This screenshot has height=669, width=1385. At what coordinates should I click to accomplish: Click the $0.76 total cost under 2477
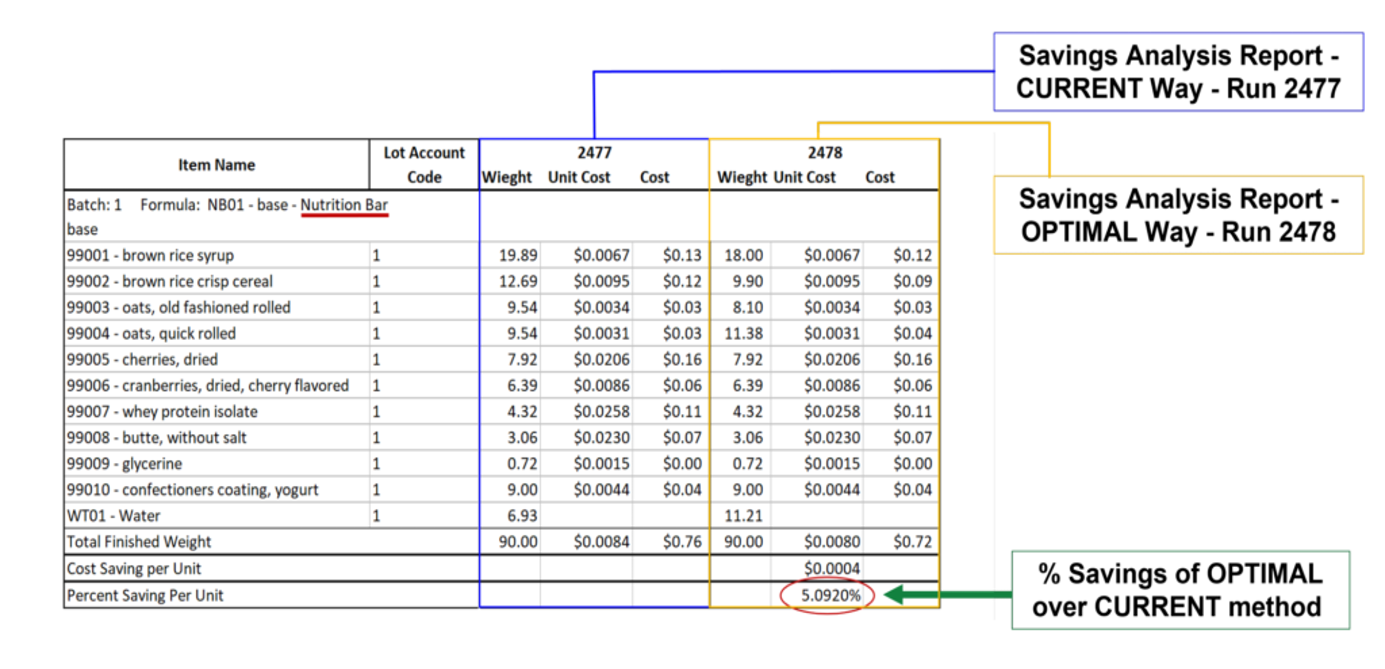coord(682,541)
